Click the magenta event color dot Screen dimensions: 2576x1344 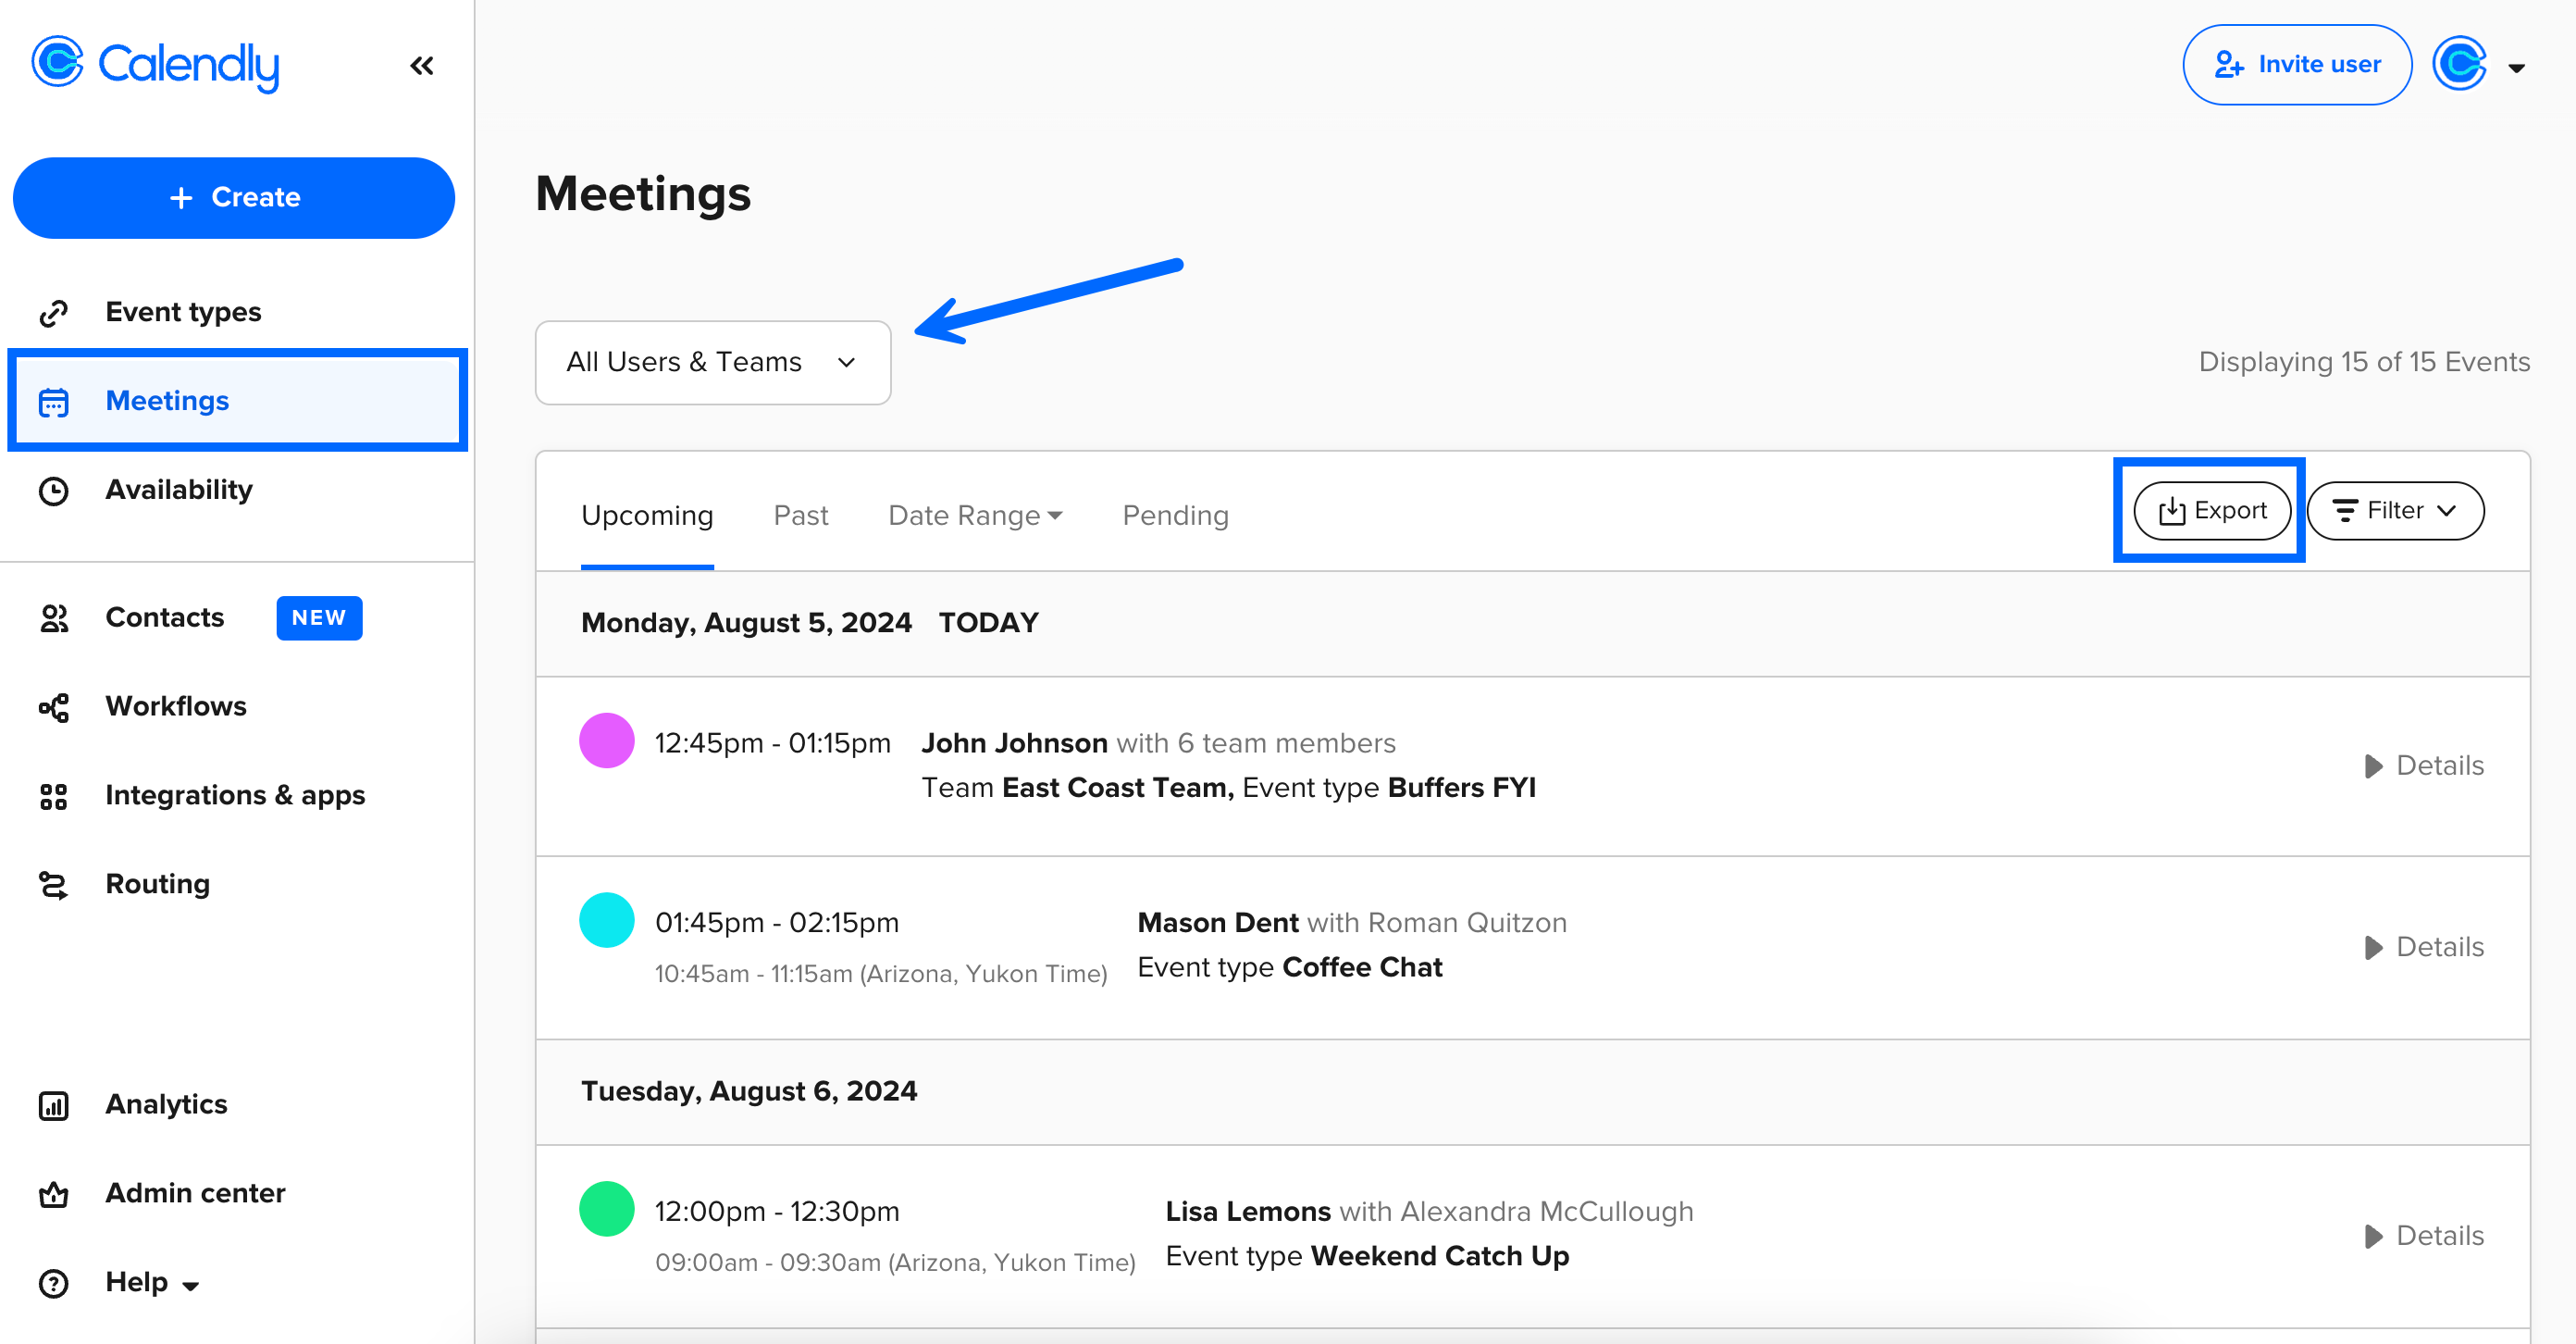[606, 741]
